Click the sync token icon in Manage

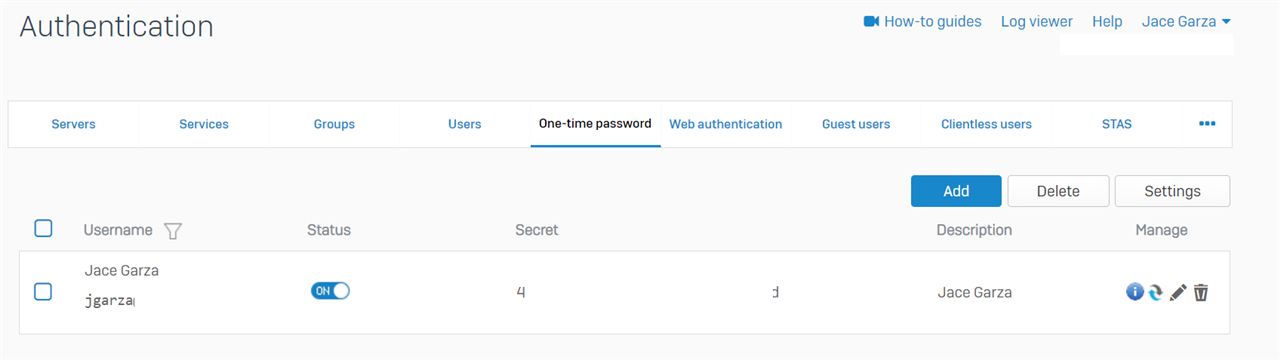(x=1156, y=292)
